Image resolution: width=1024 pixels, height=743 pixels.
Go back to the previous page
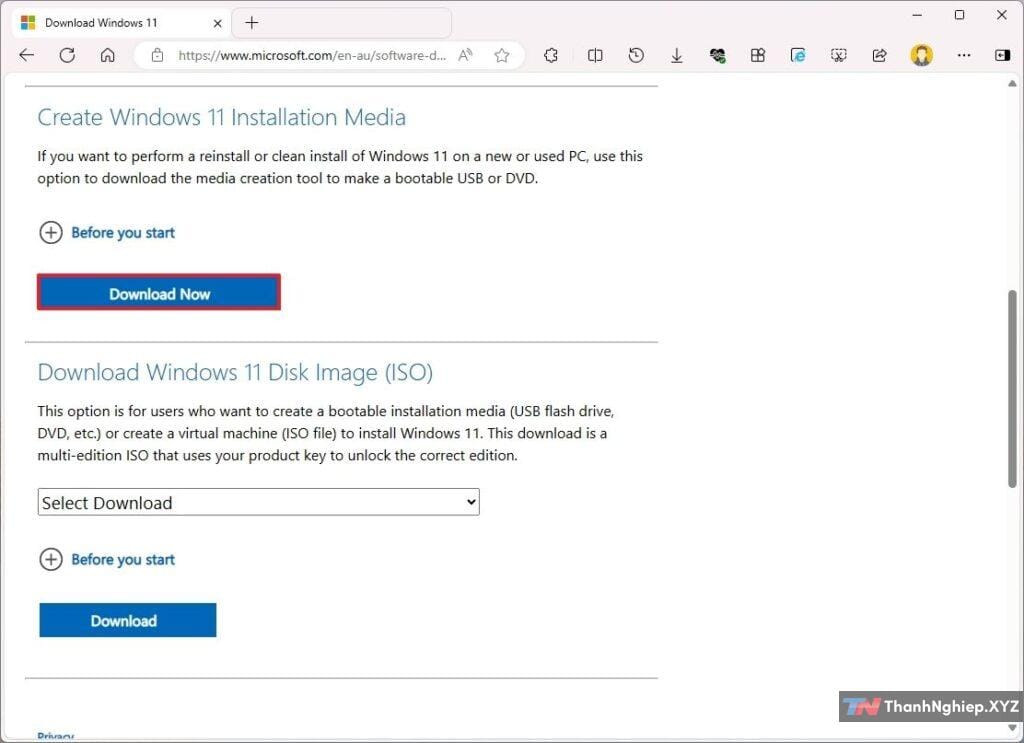(27, 55)
